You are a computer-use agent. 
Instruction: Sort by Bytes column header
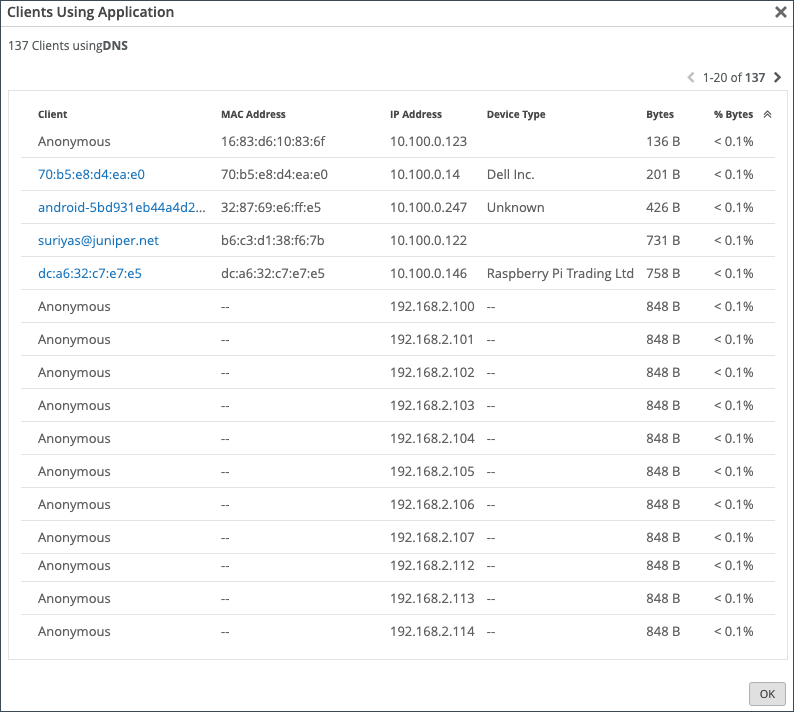(x=660, y=115)
